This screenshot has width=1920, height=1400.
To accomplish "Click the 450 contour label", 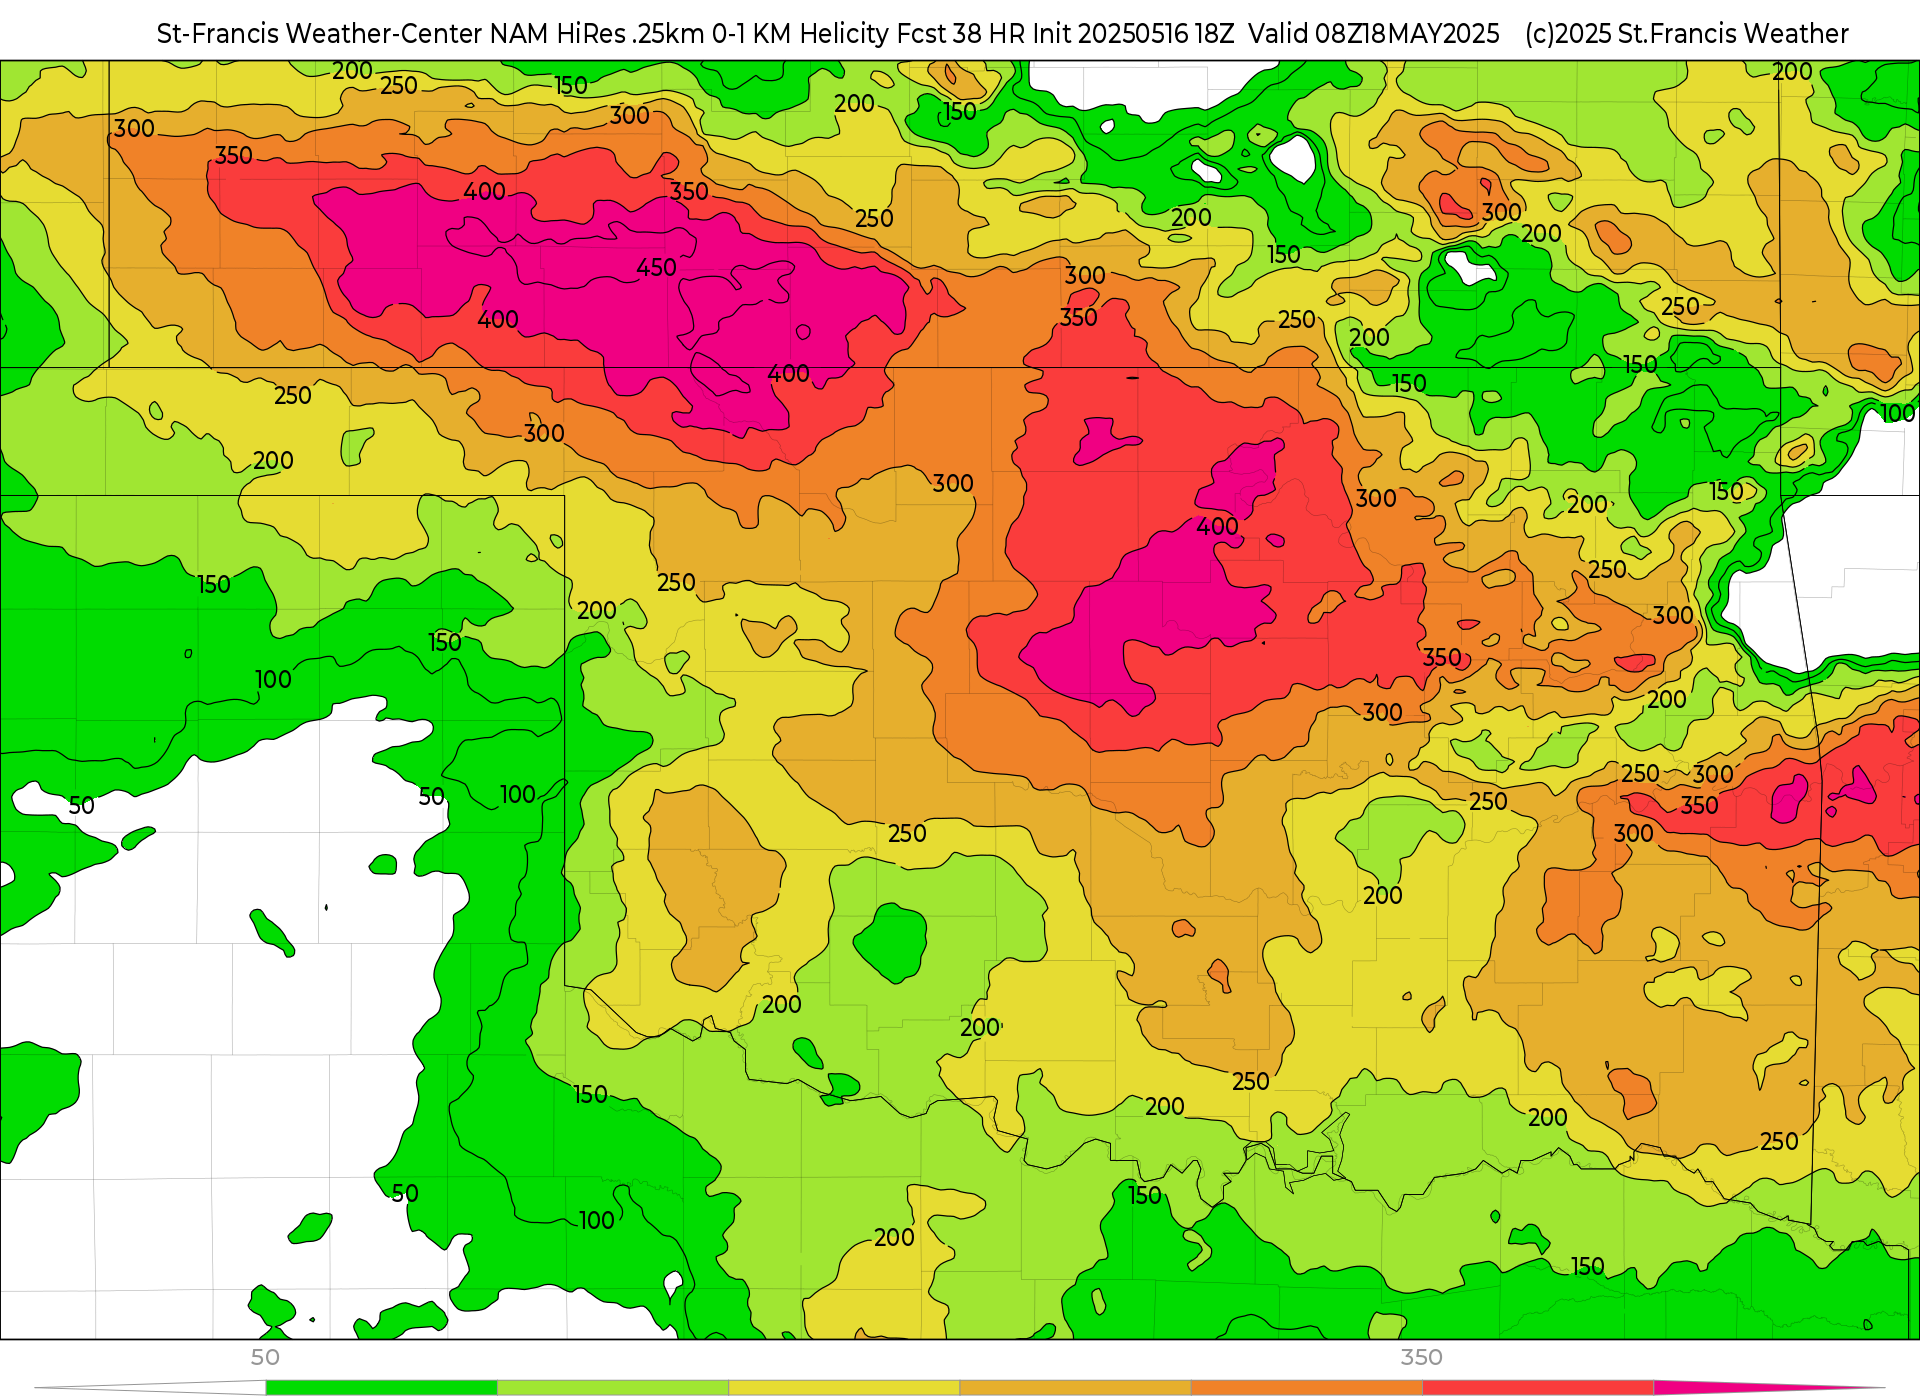I will [x=656, y=267].
